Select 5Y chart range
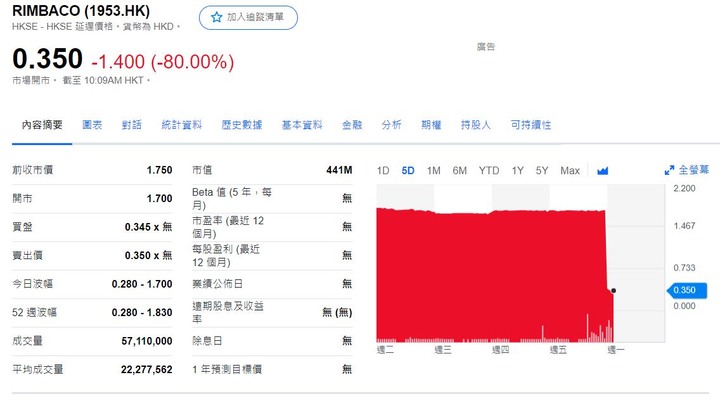The height and width of the screenshot is (401, 720). (542, 171)
